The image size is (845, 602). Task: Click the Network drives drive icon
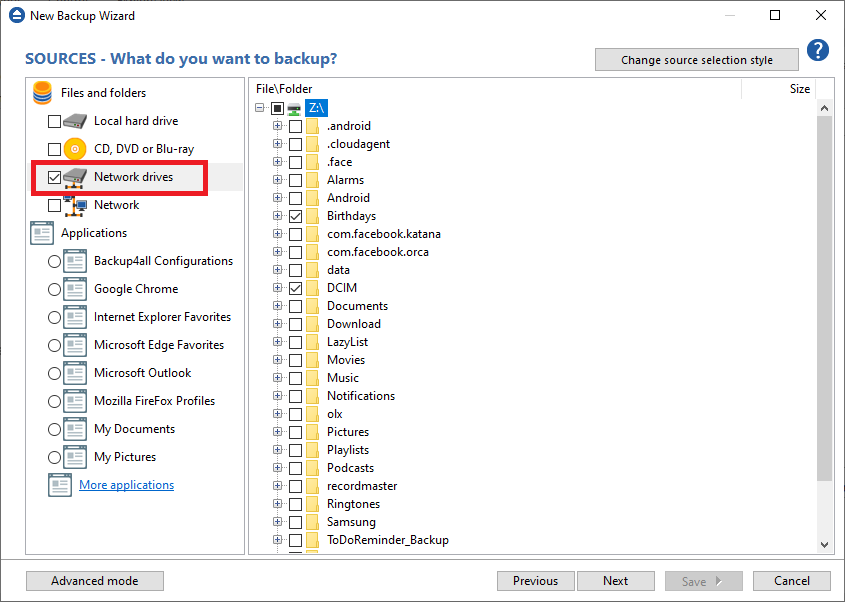(x=75, y=177)
